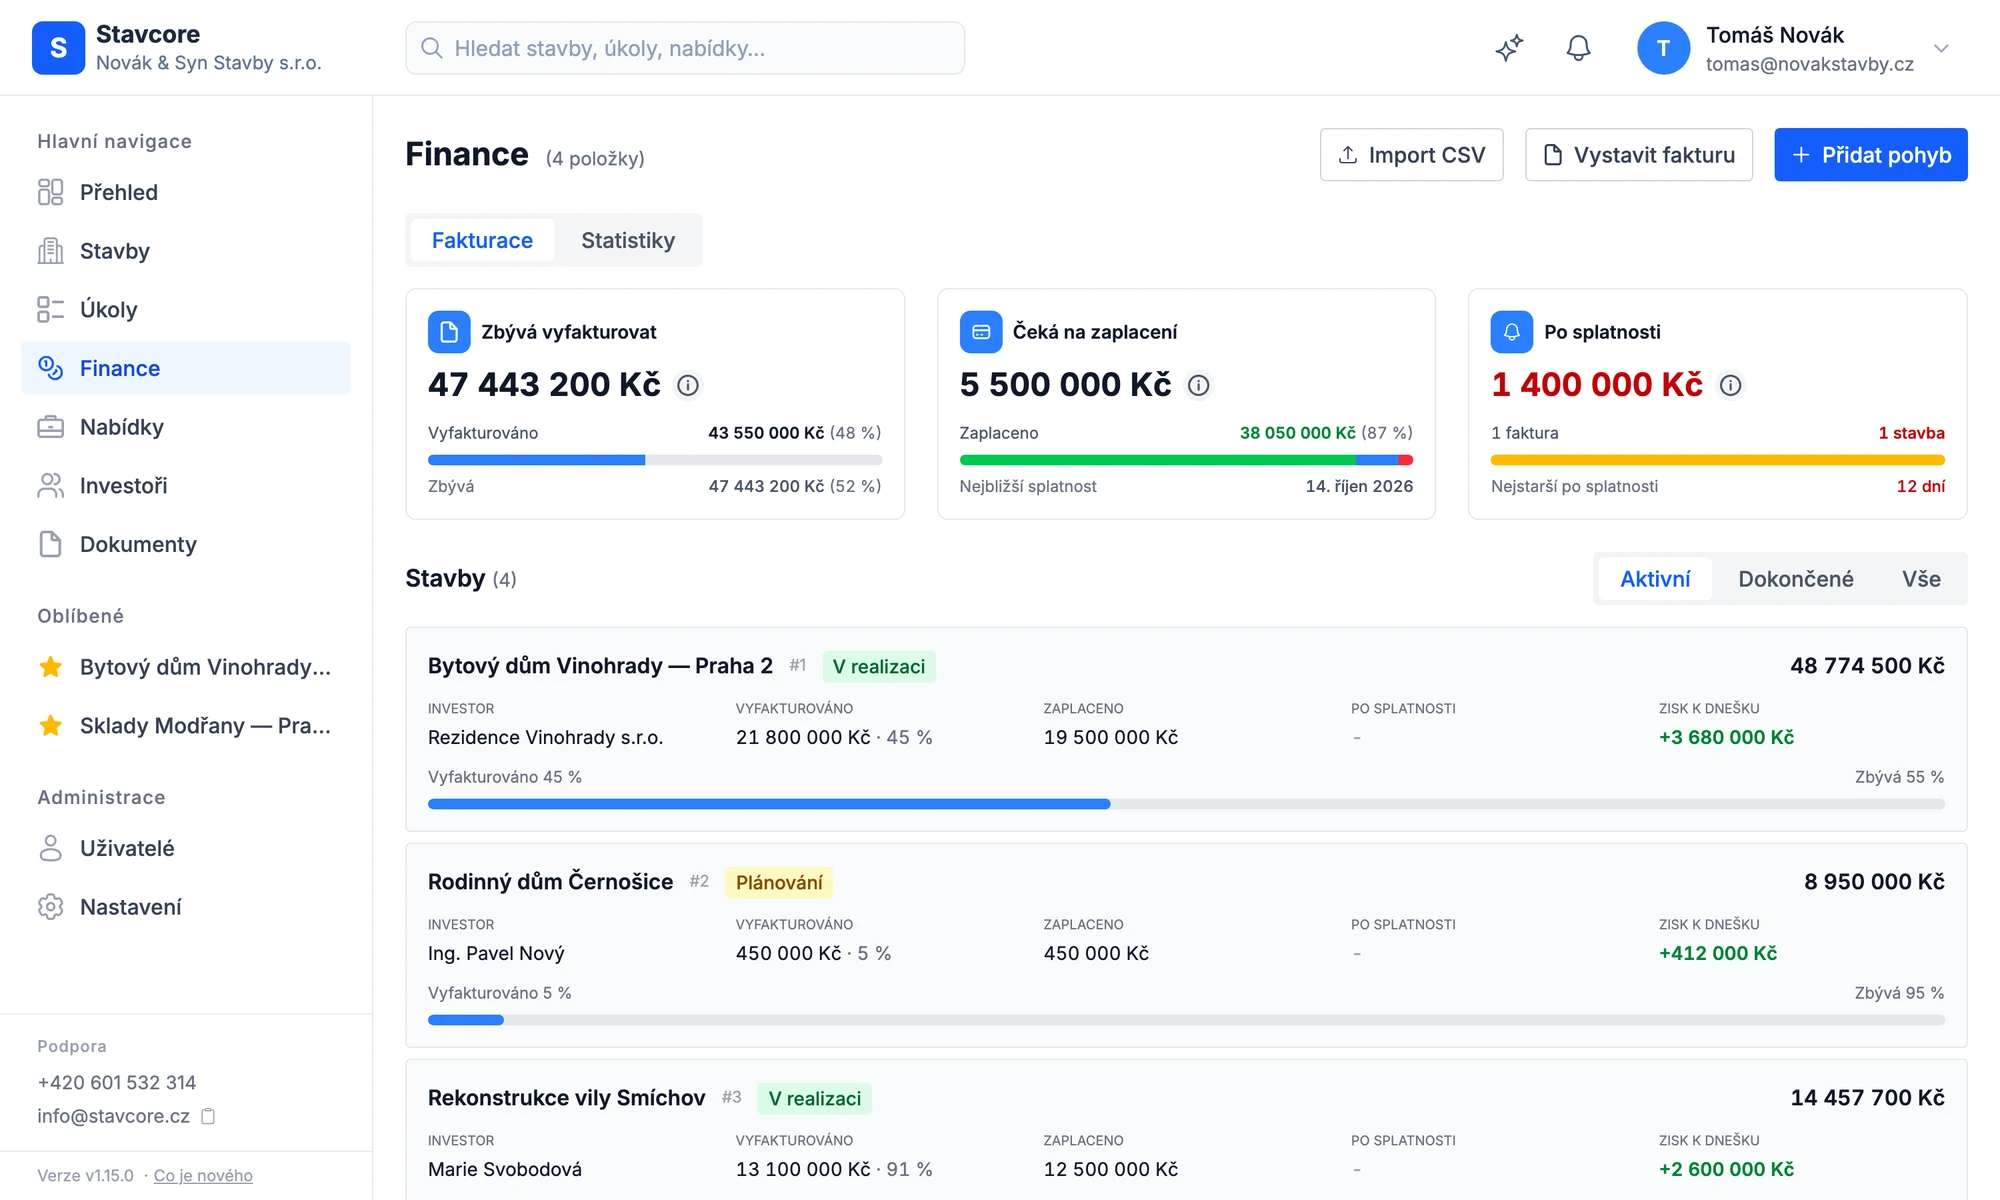Click the Po splatnosti bell icon
2000x1200 pixels.
[x=1512, y=332]
